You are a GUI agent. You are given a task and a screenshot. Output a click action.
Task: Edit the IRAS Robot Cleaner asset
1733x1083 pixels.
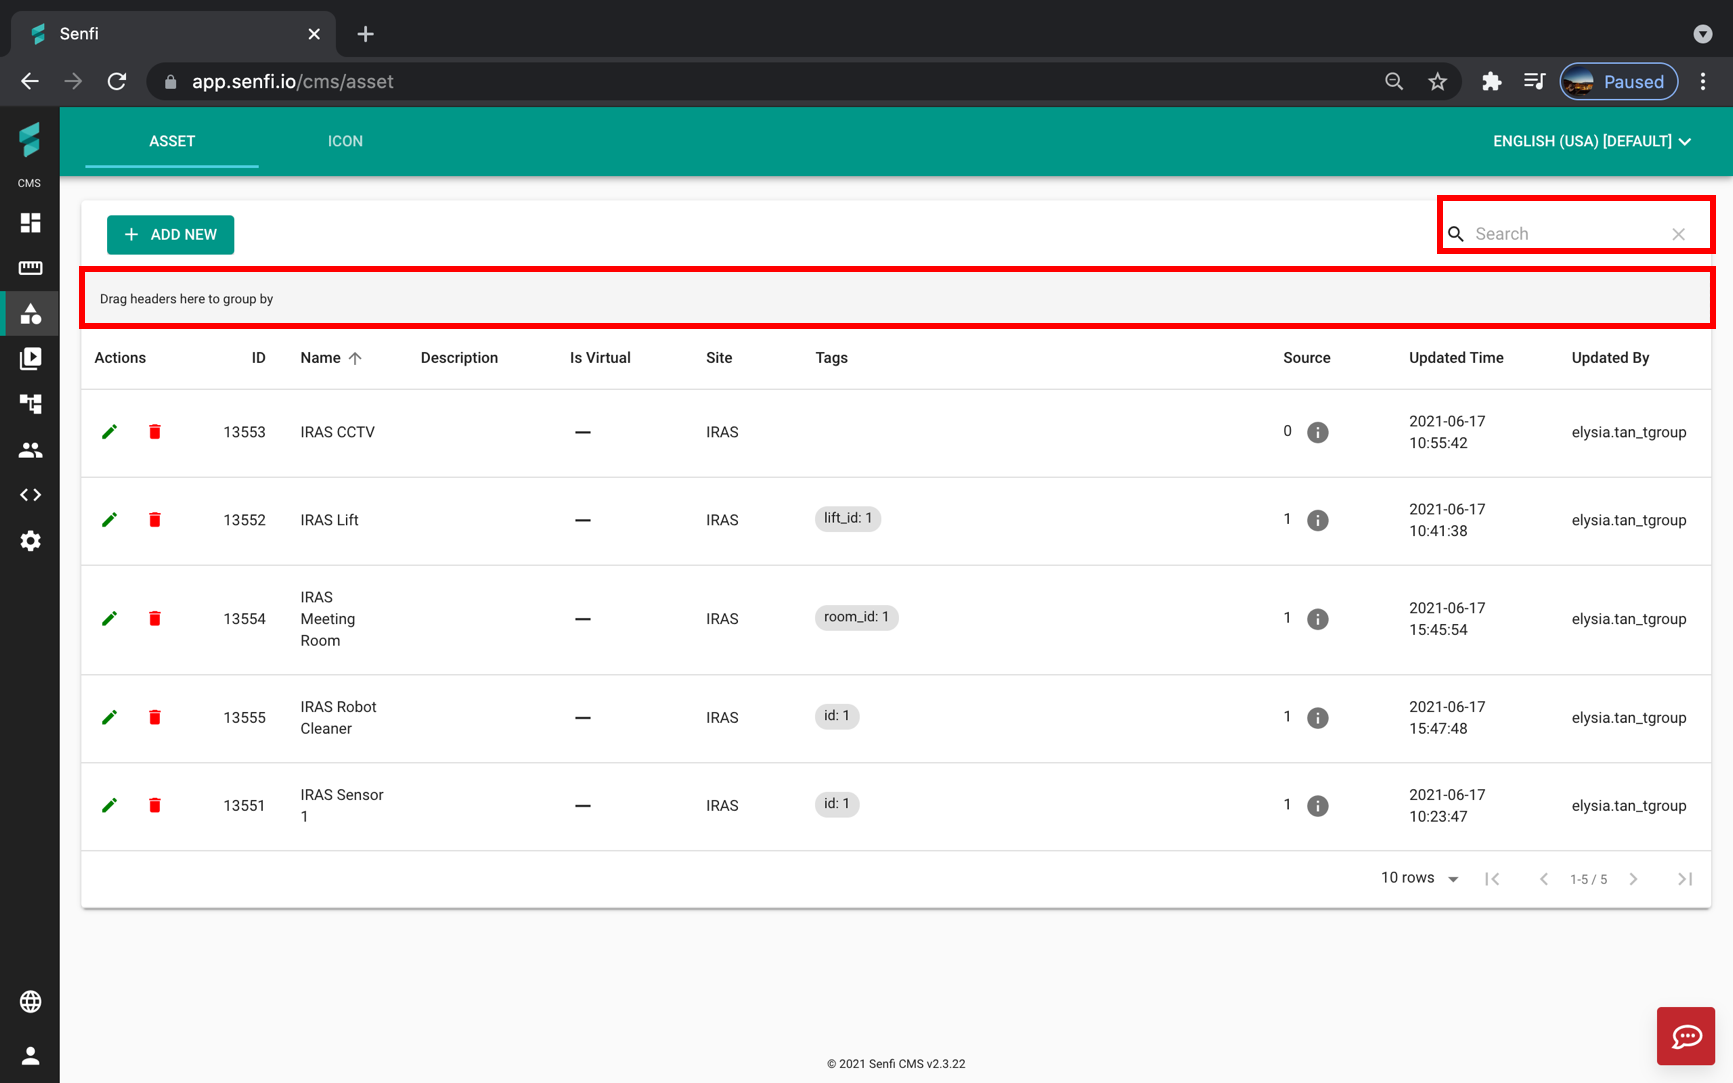(x=110, y=717)
